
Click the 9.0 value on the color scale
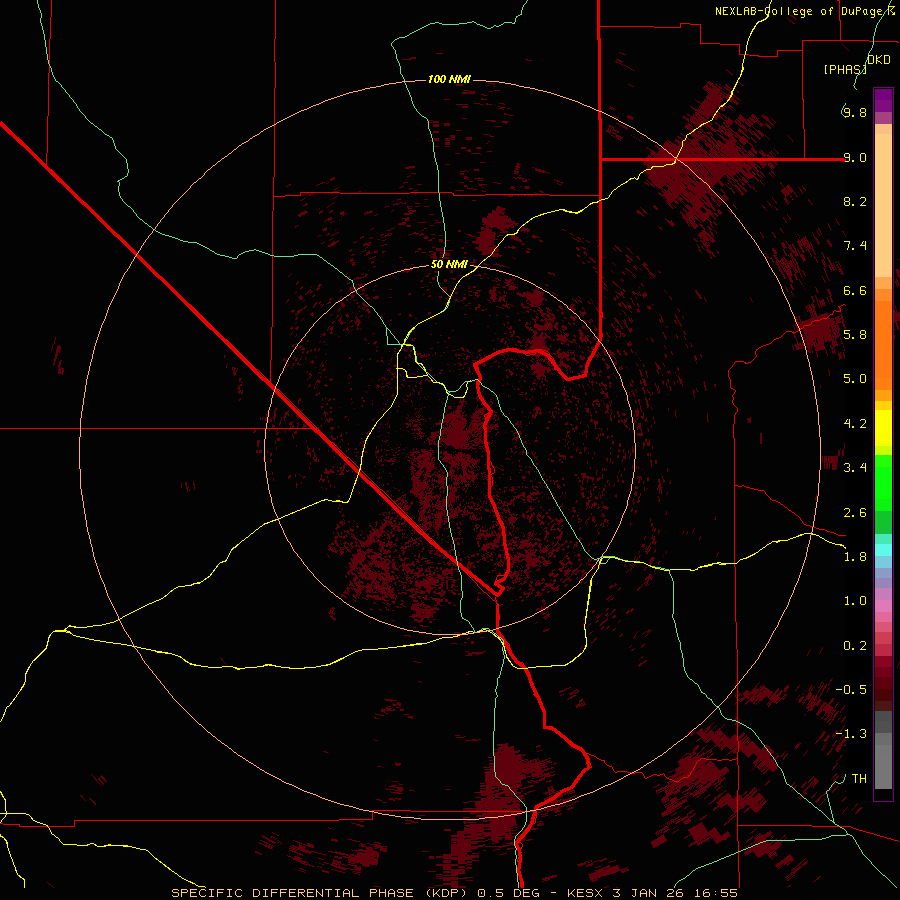(x=855, y=157)
